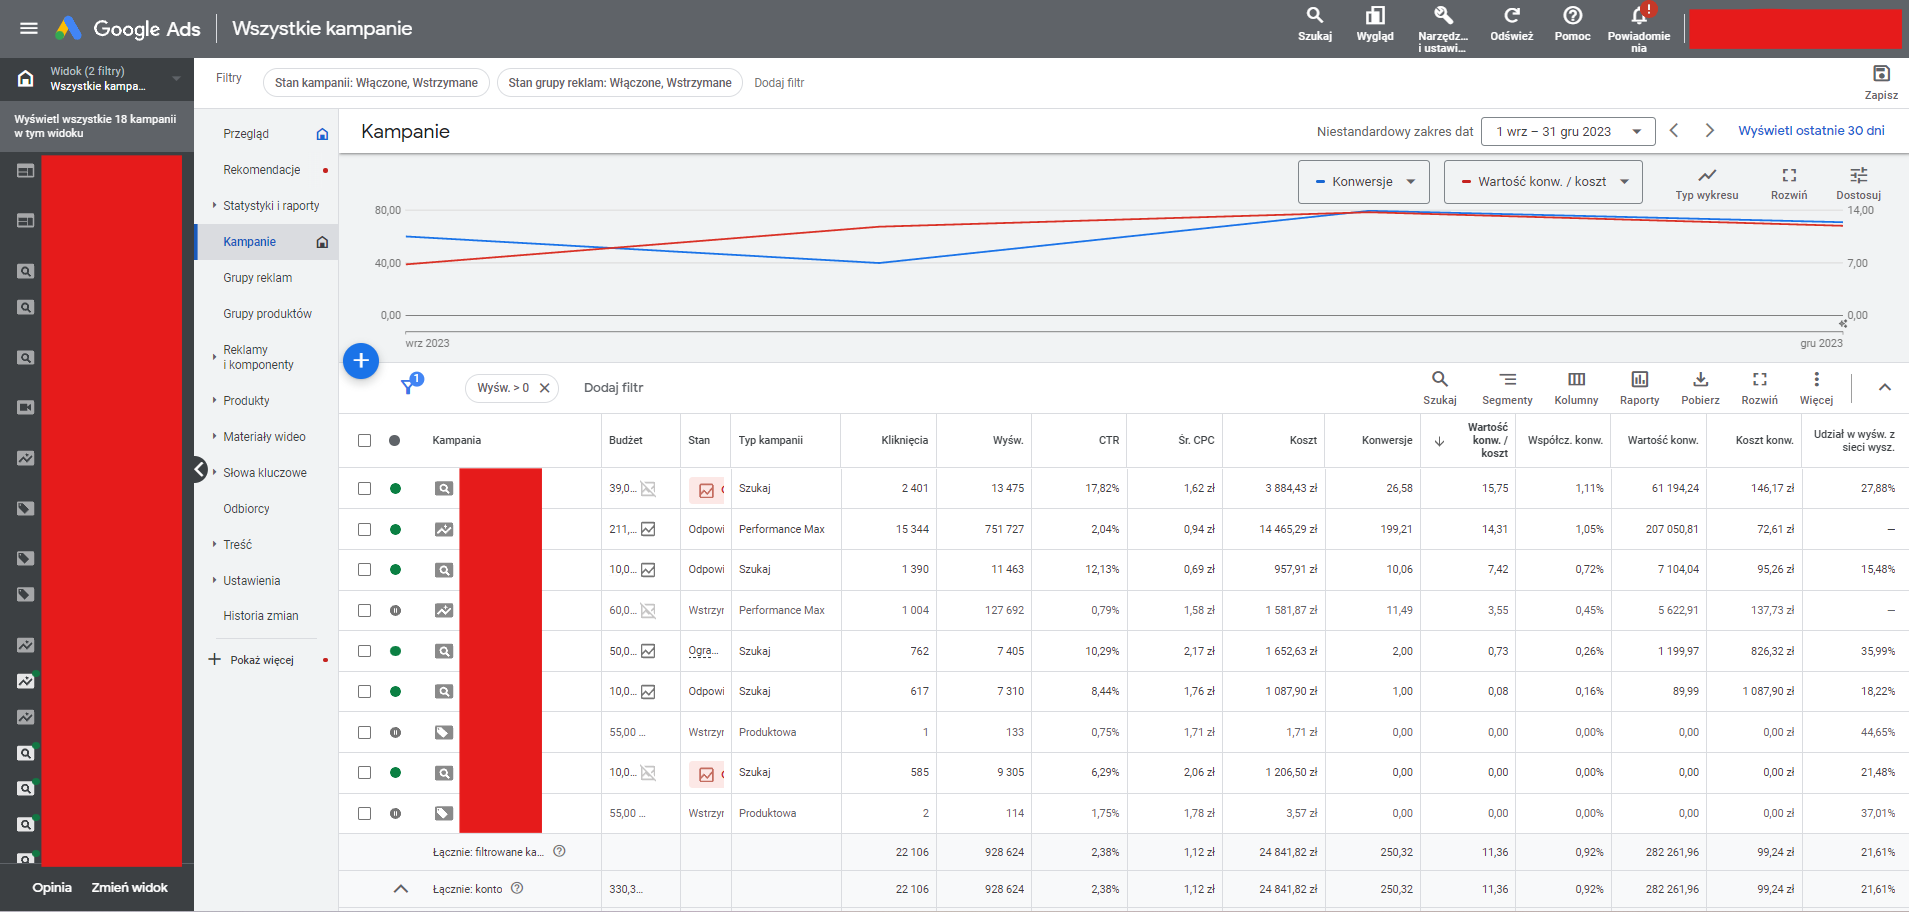
Task: Save filters with Zapisz icon
Action: 1881,82
